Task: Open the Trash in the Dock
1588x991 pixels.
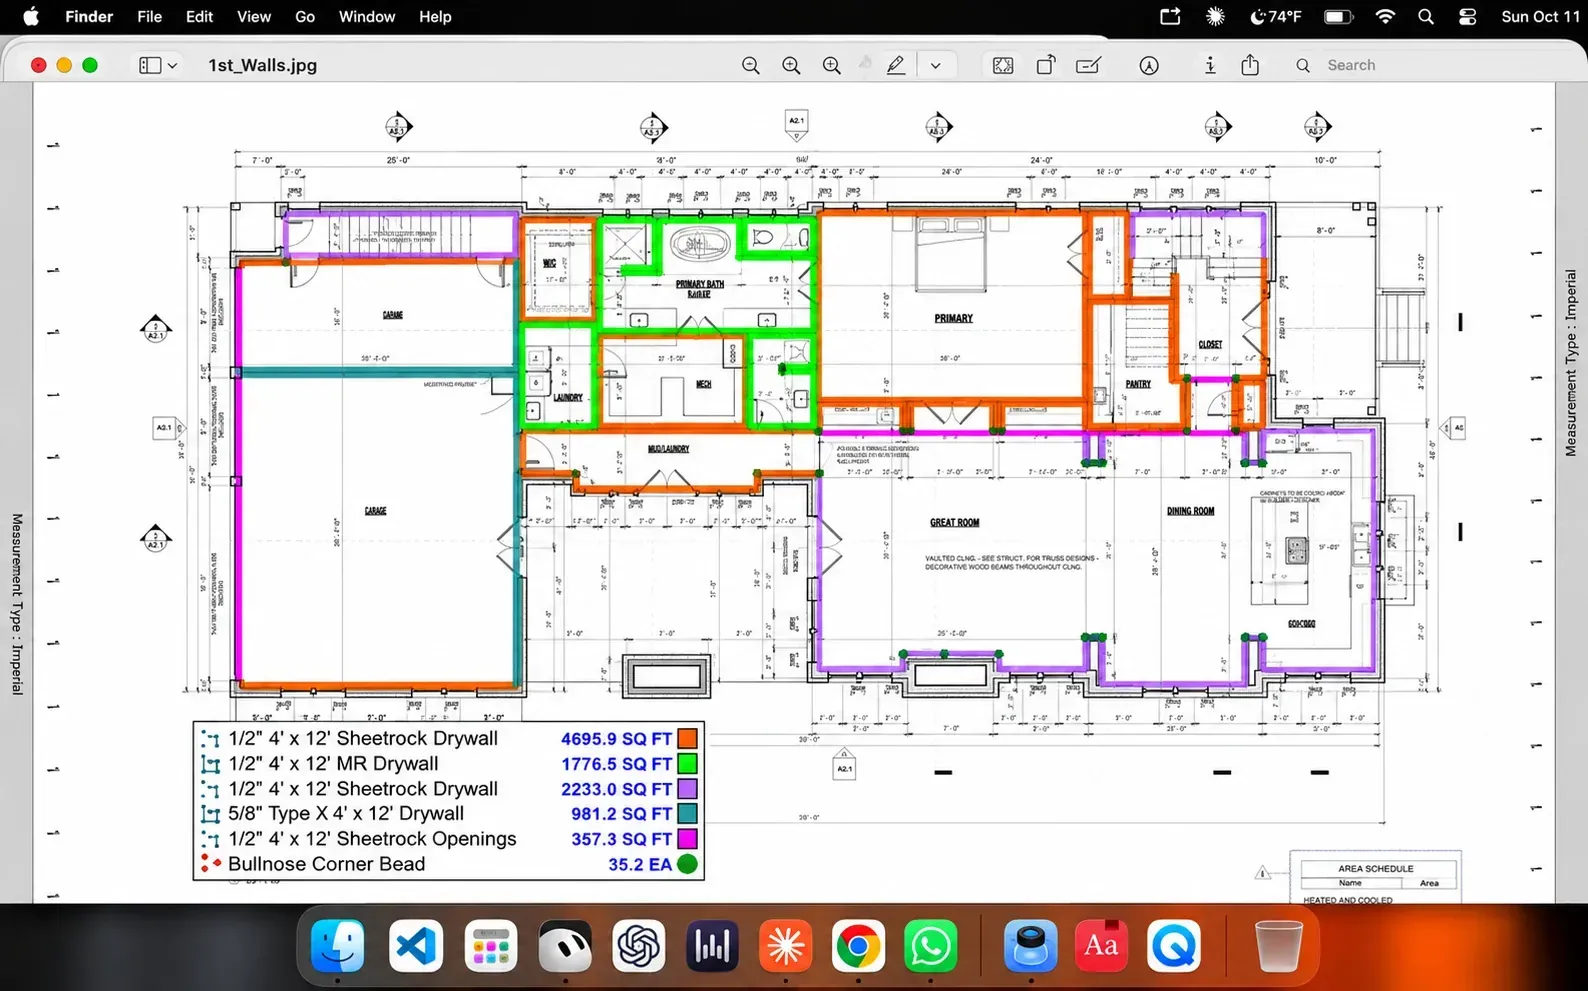Action: pos(1278,946)
